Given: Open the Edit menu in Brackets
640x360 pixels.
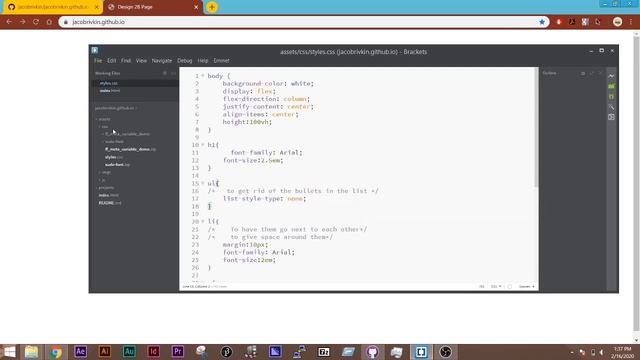Looking at the screenshot, I should (111, 60).
